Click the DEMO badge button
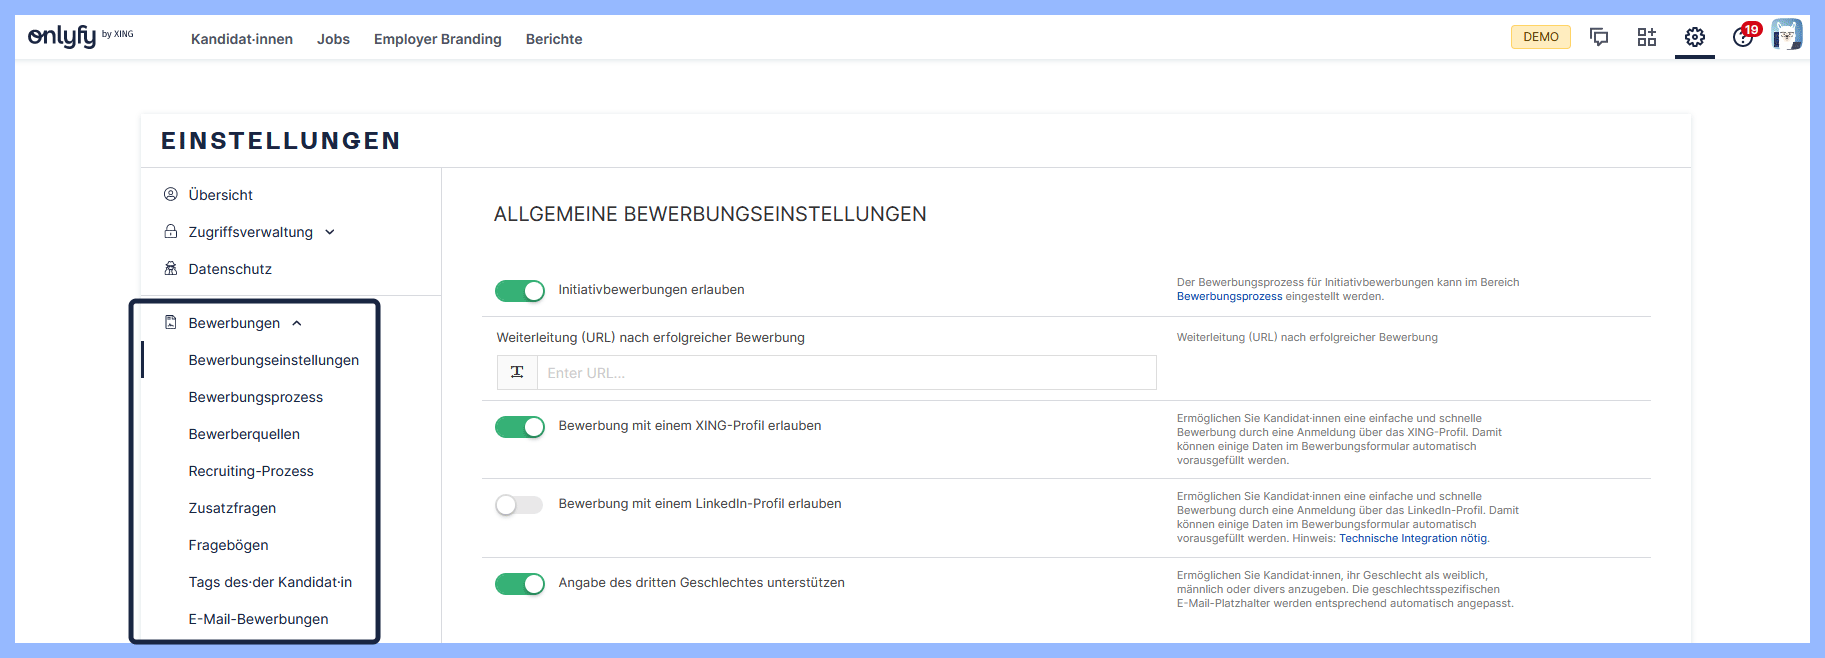1825x658 pixels. point(1541,37)
